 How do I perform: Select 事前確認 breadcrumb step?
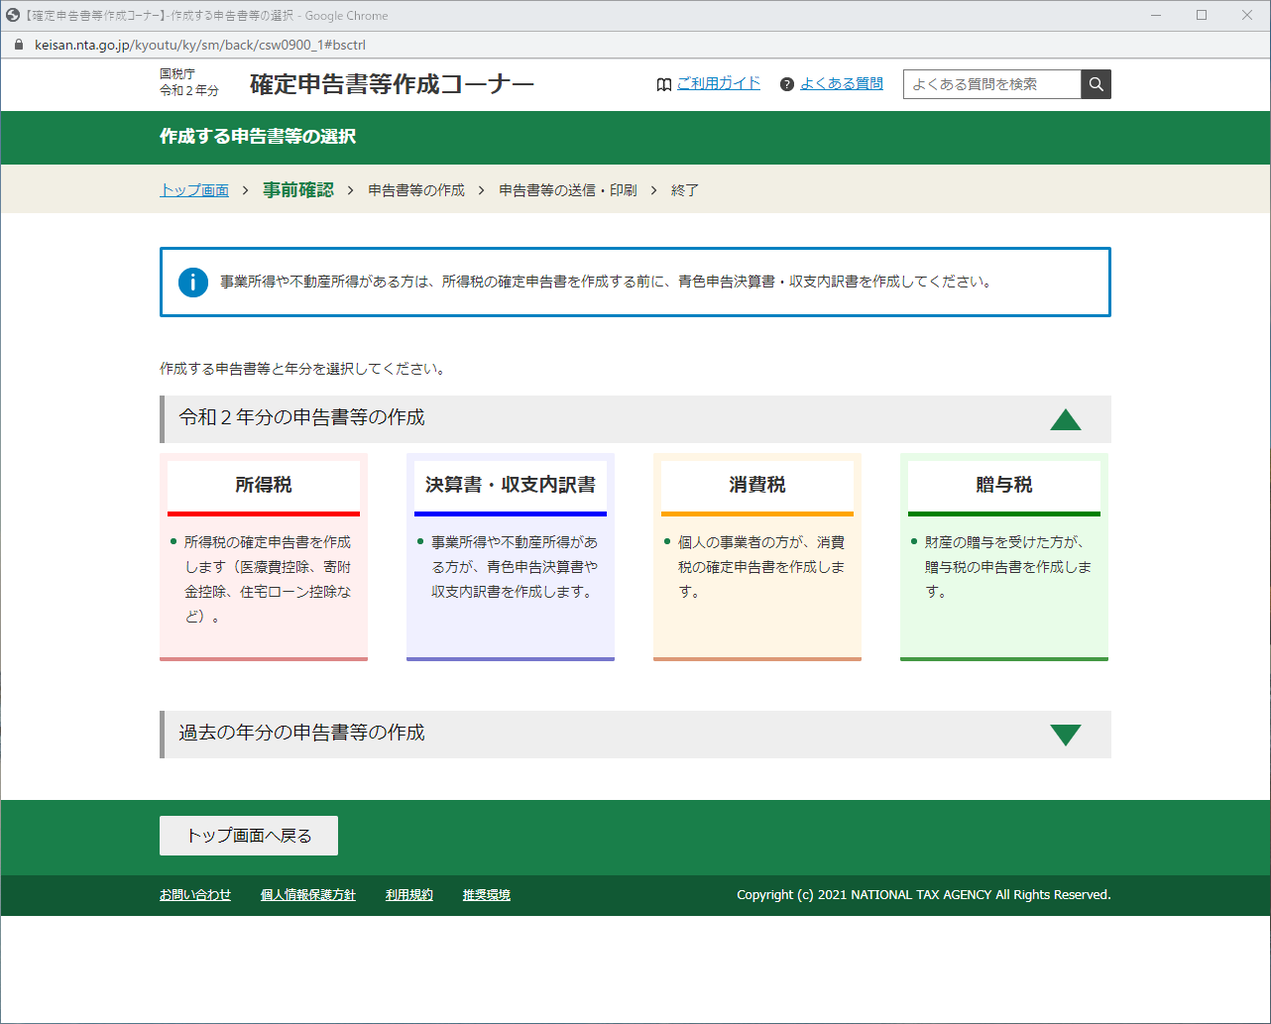pos(298,190)
